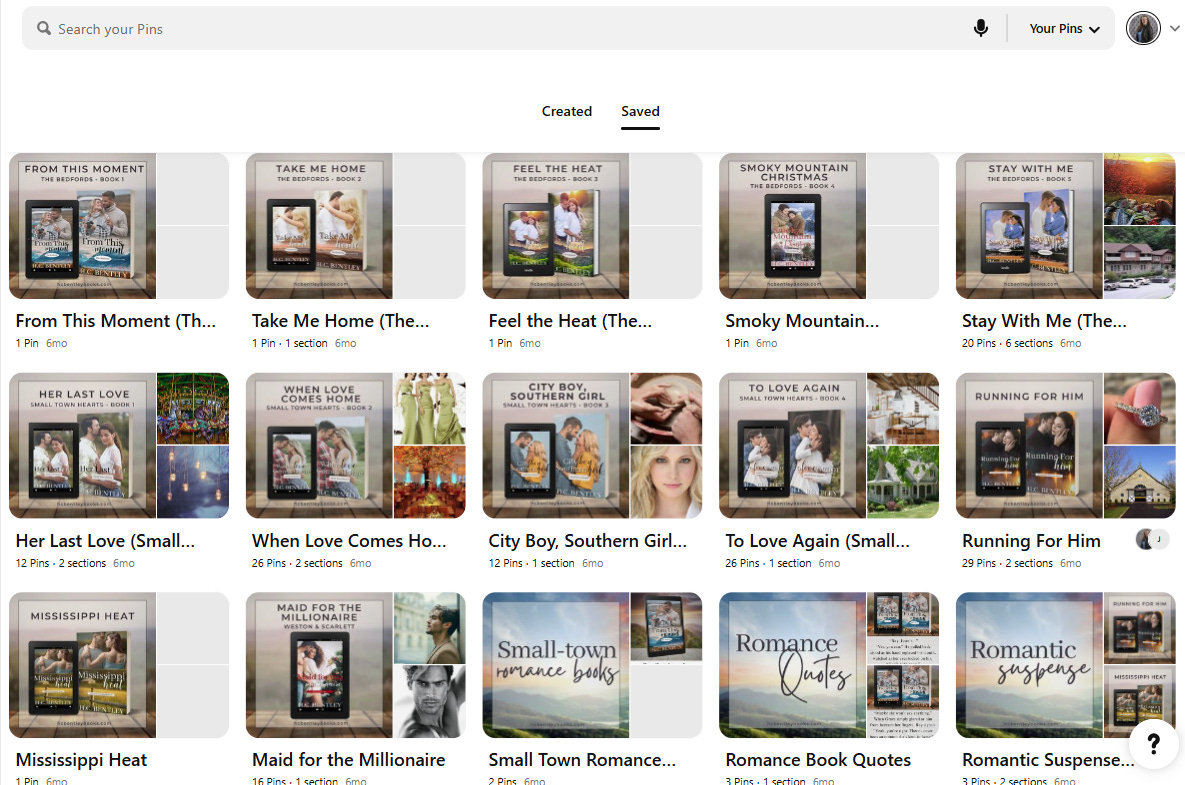The image size is (1185, 785).
Task: Open When Love Comes Home board cover
Action: 319,446
